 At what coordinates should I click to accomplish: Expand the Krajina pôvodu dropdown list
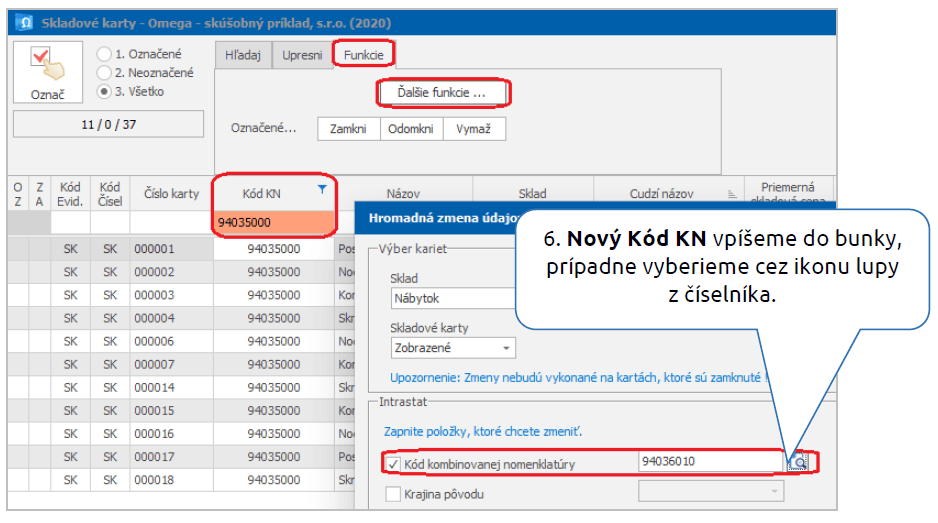(x=711, y=492)
